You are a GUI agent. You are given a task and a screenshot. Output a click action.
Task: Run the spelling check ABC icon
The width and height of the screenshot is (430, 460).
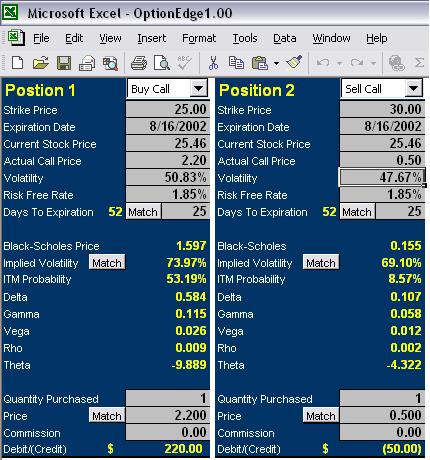click(x=184, y=63)
